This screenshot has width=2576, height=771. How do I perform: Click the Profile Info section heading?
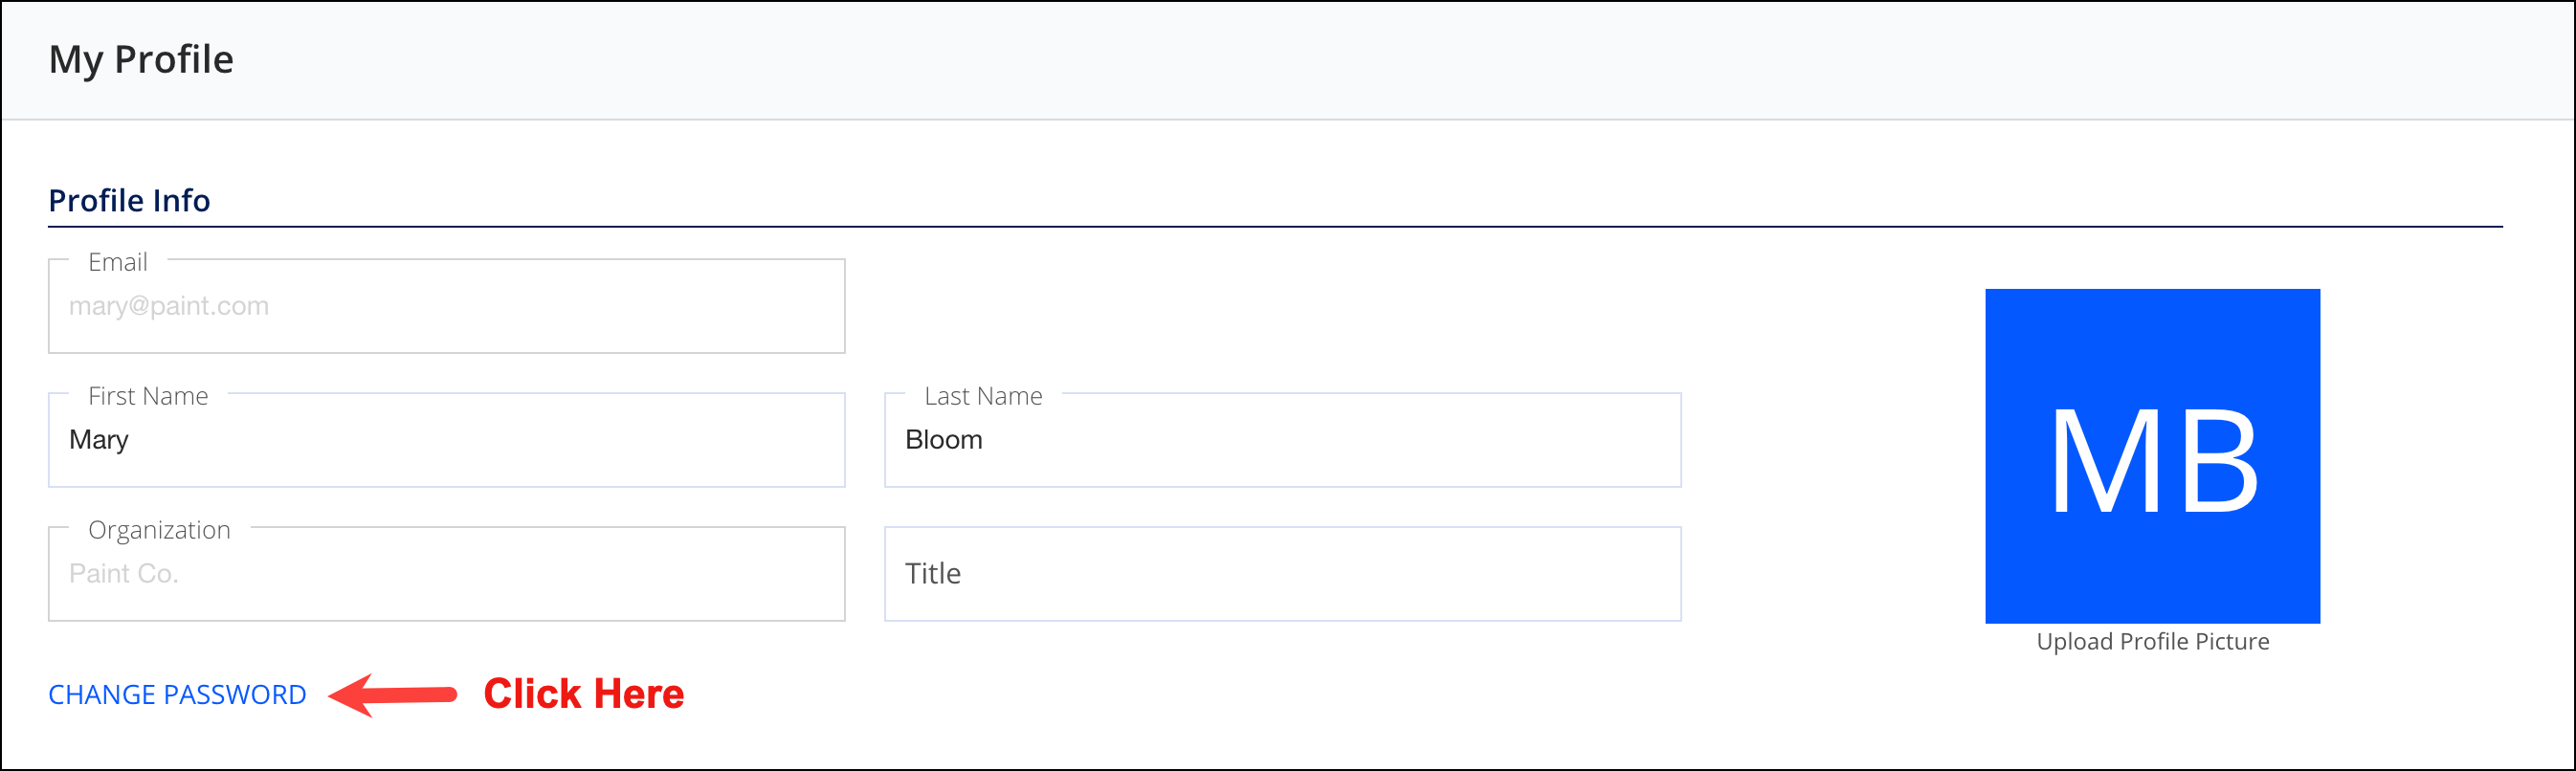[x=129, y=201]
